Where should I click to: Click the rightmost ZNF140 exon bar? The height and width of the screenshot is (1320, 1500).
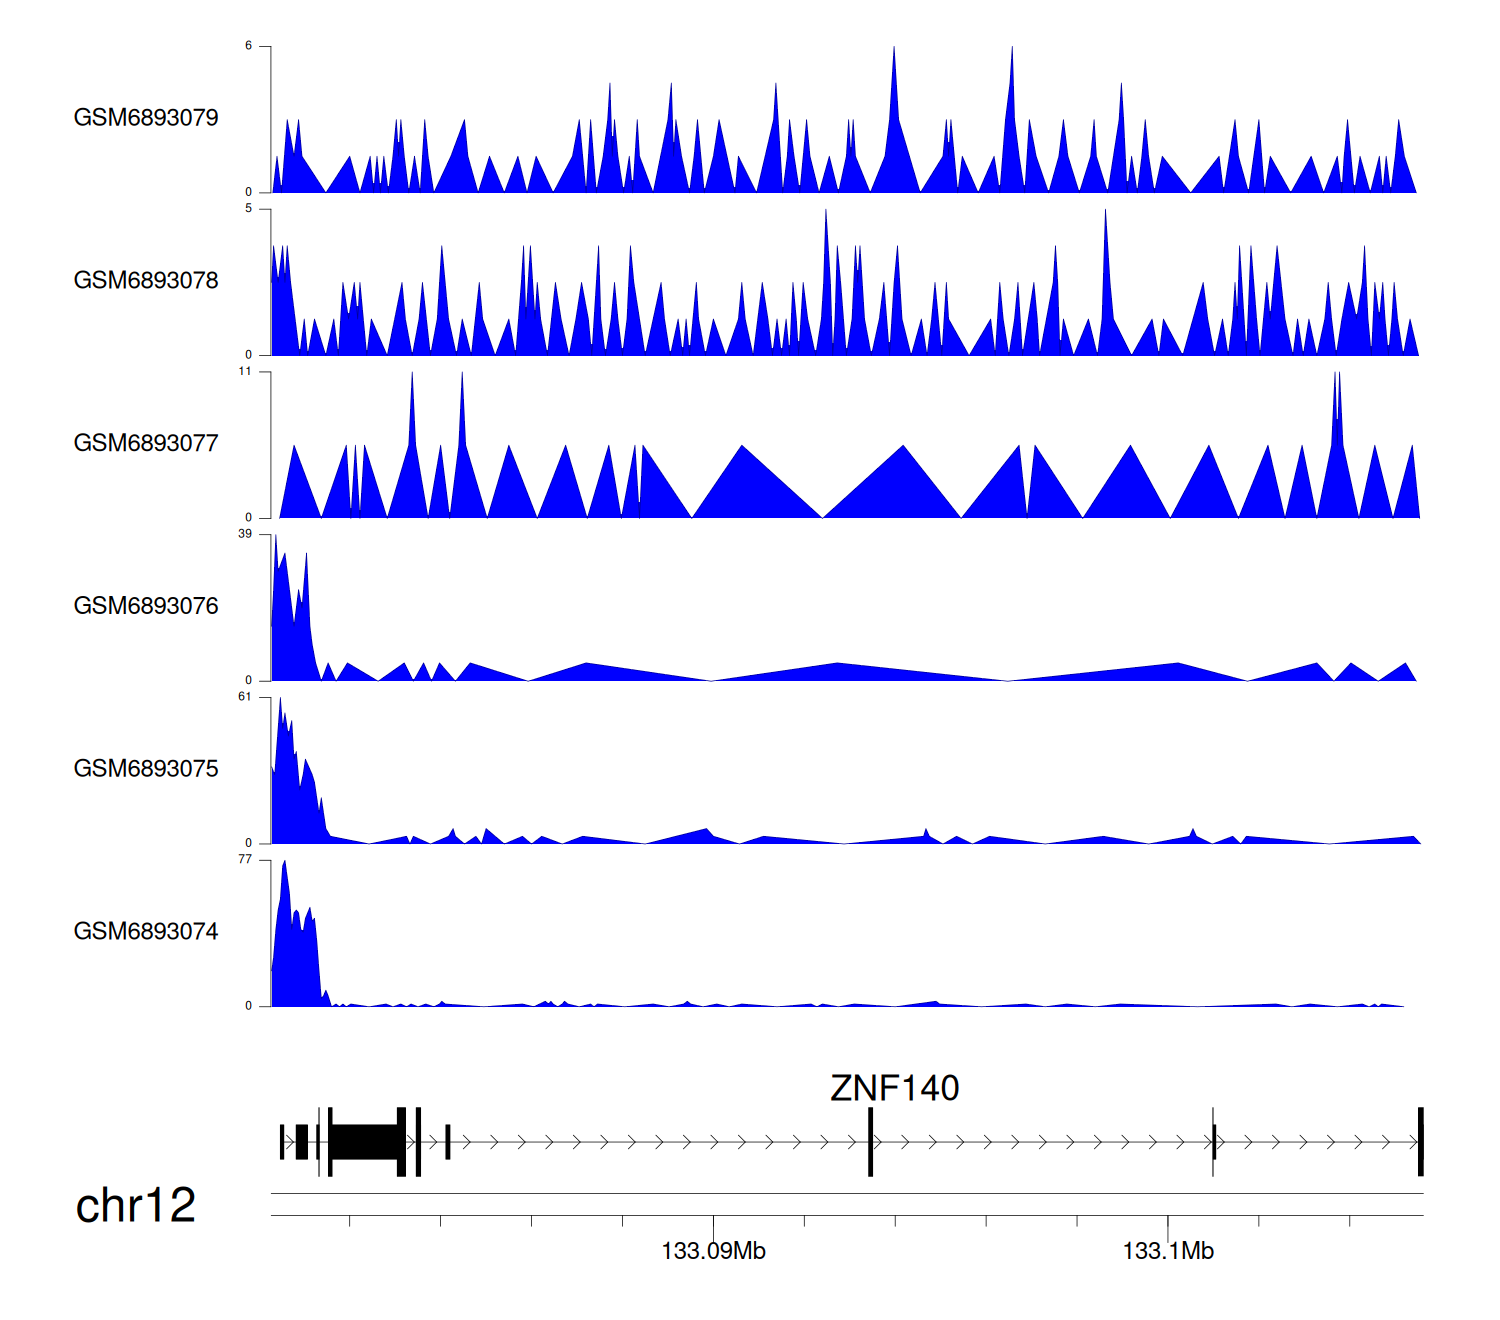(x=1420, y=1141)
